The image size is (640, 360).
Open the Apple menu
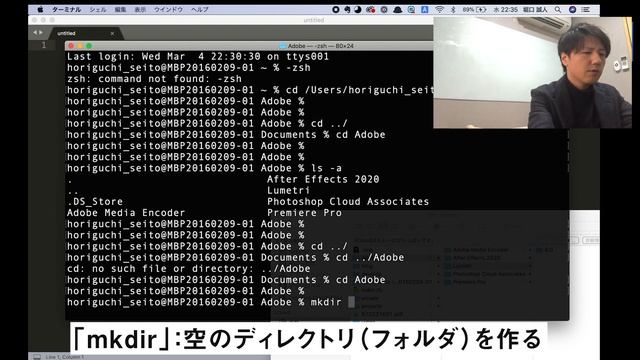click(40, 9)
